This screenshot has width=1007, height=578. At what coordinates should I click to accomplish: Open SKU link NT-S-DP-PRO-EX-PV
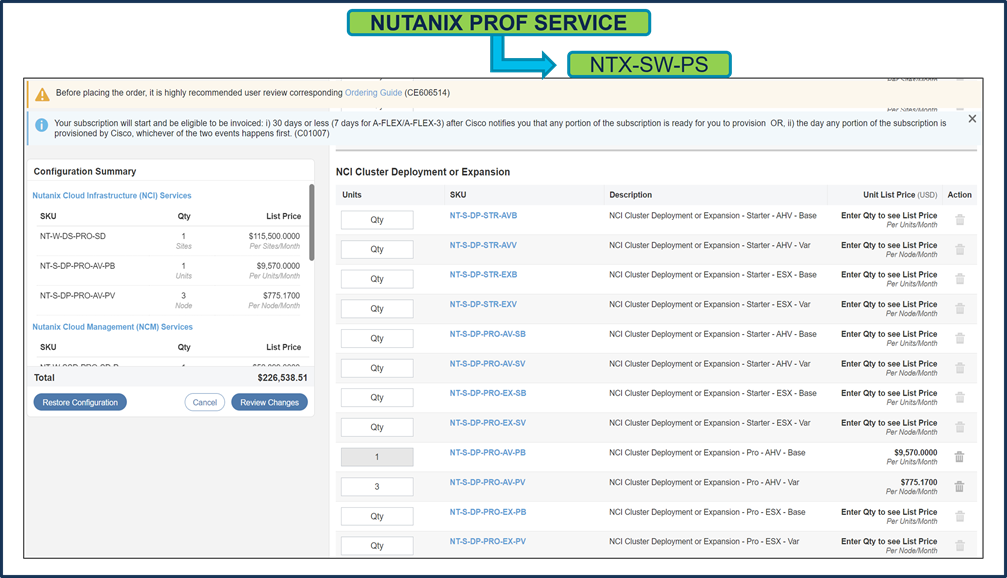(x=487, y=541)
